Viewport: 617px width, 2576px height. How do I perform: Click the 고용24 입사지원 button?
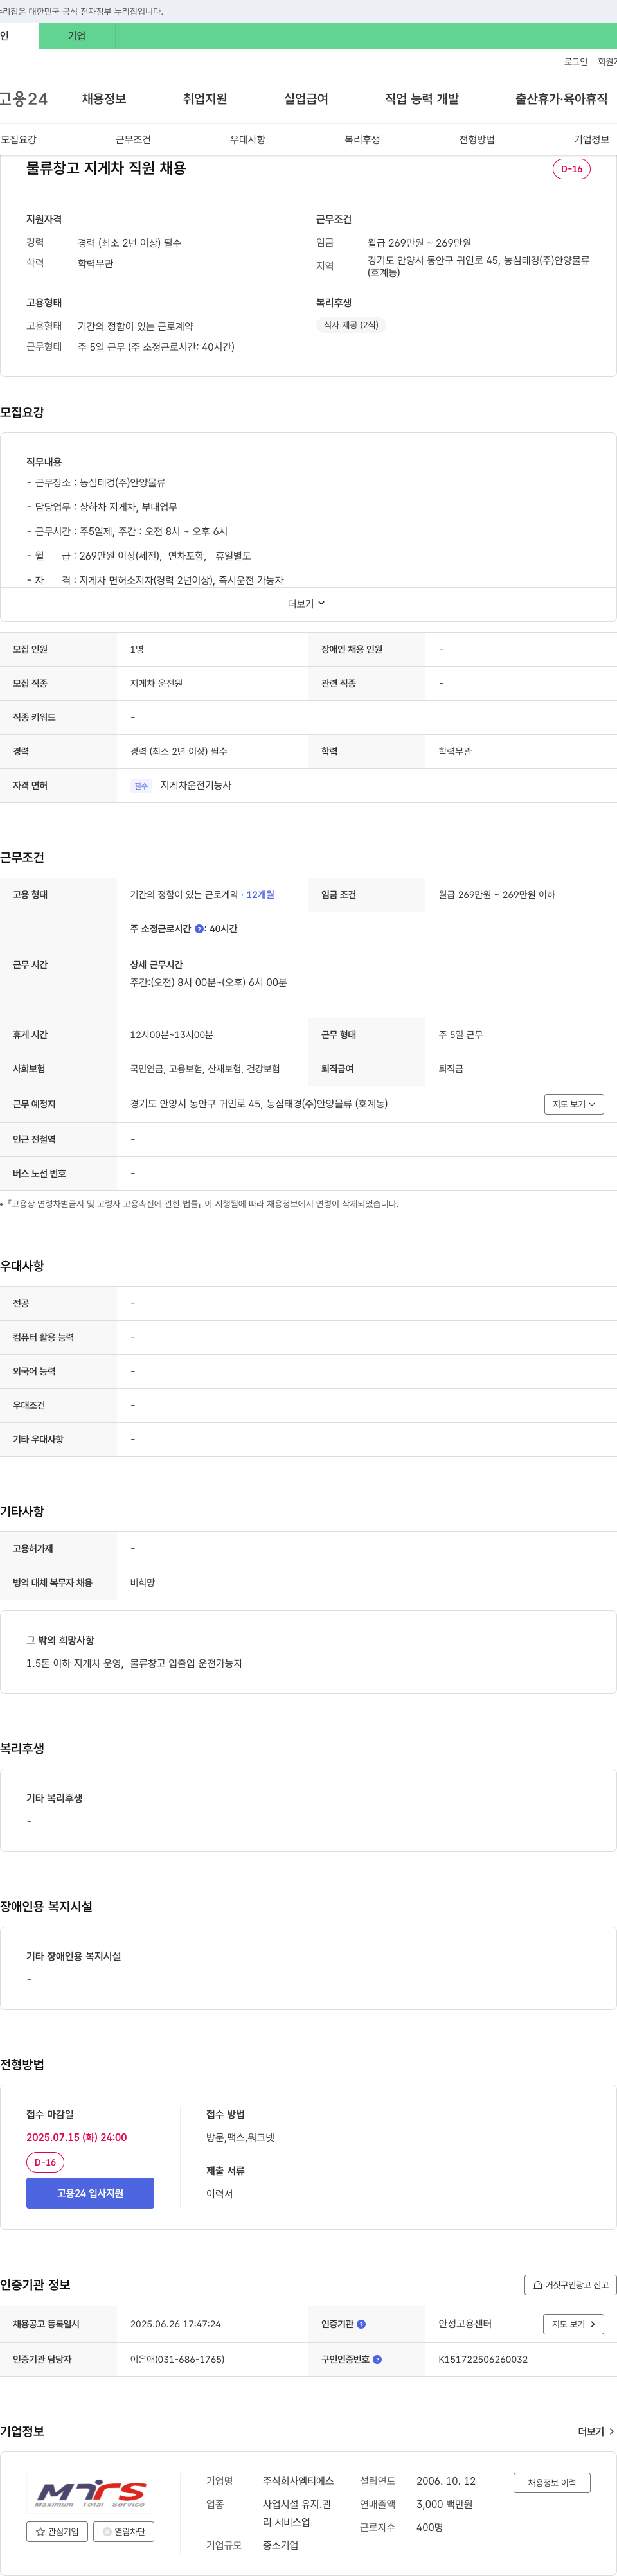click(90, 2193)
